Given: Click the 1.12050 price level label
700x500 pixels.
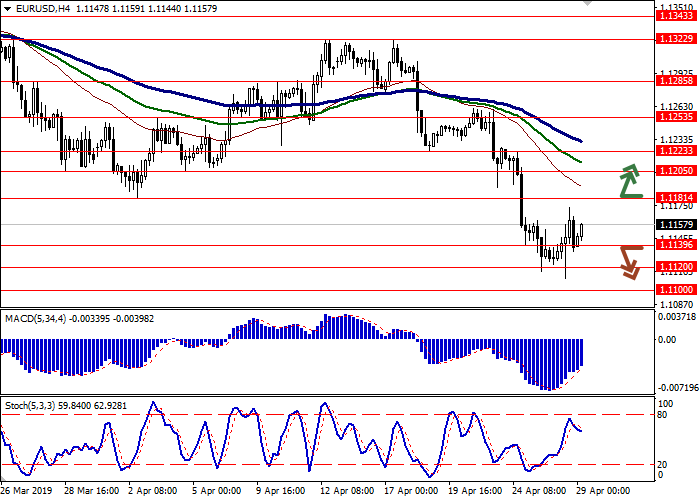Looking at the screenshot, I should click(676, 171).
